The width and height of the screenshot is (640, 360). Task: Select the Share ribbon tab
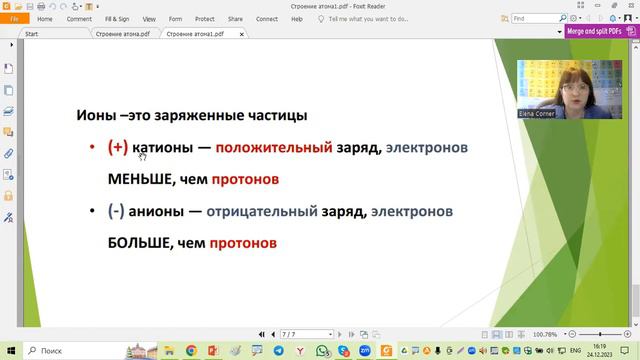(x=235, y=19)
